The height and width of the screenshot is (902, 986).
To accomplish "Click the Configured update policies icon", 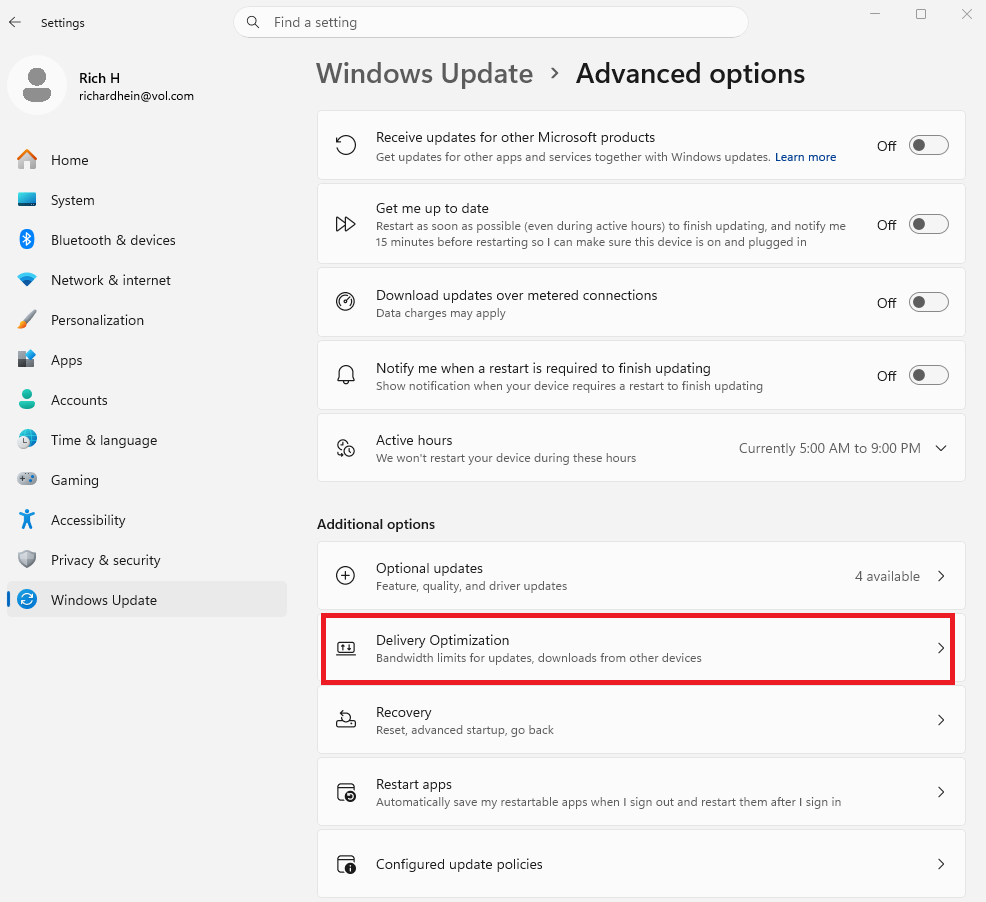I will click(x=346, y=864).
